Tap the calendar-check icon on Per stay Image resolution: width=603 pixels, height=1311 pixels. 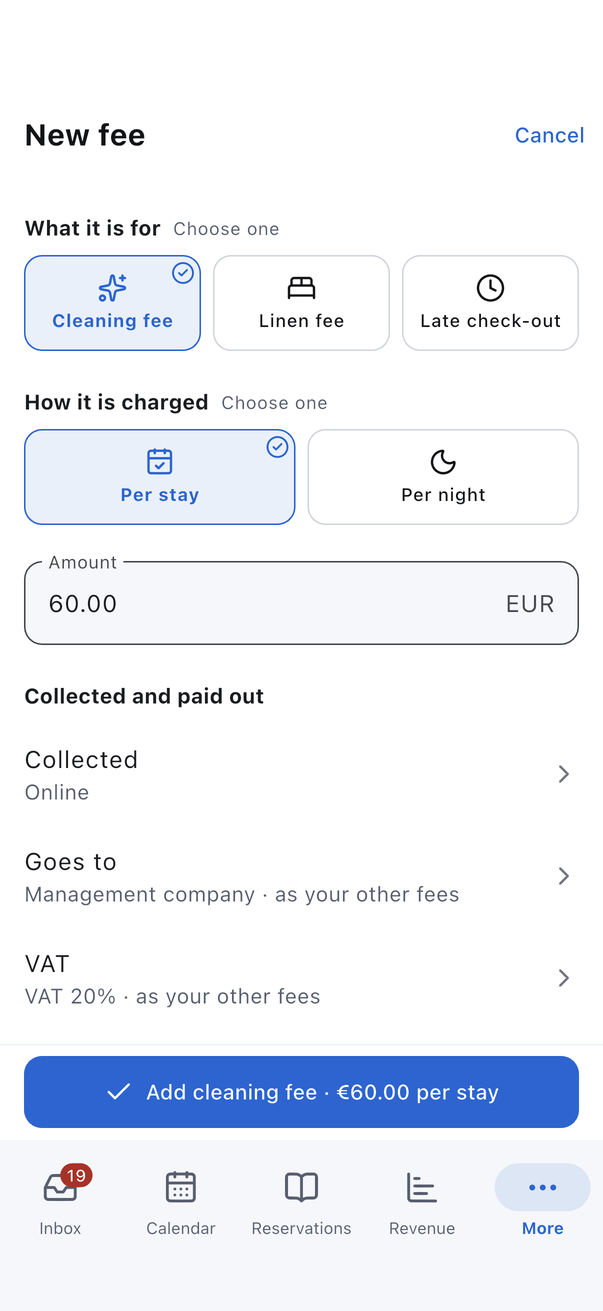160,461
